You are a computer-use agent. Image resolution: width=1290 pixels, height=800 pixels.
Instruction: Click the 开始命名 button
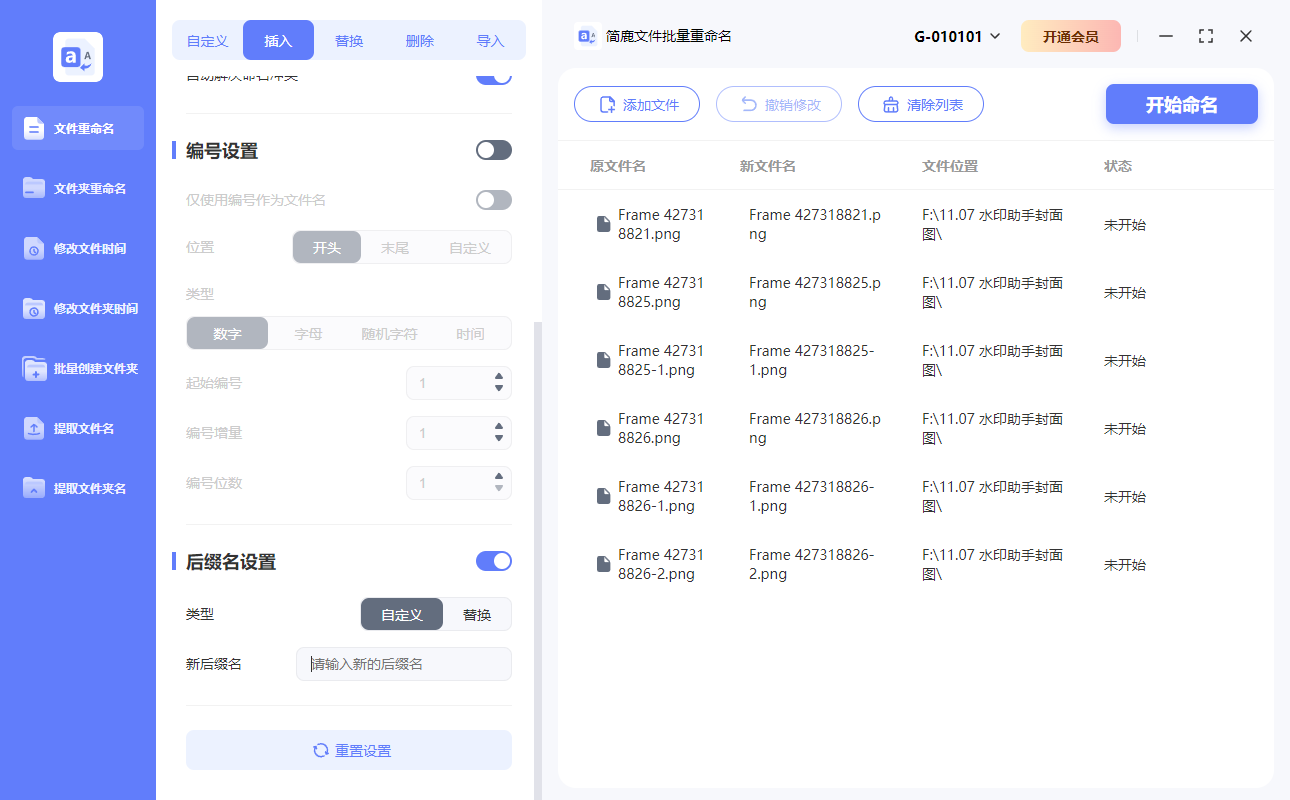1181,104
